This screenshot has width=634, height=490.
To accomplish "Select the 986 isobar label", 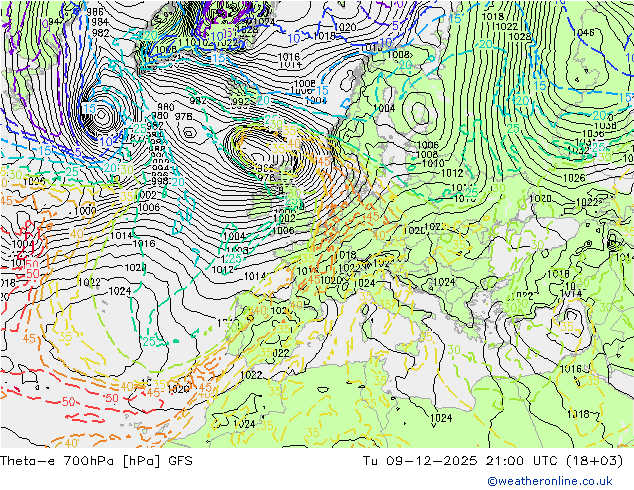I will tap(95, 12).
